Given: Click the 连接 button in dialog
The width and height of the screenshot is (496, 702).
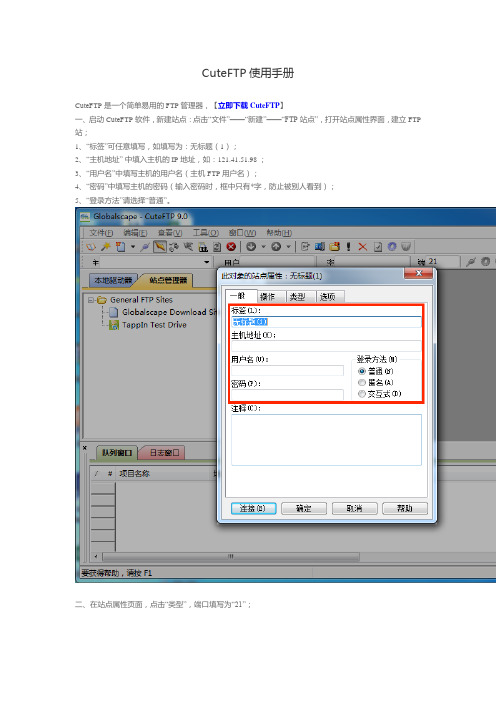Looking at the screenshot, I should click(253, 509).
